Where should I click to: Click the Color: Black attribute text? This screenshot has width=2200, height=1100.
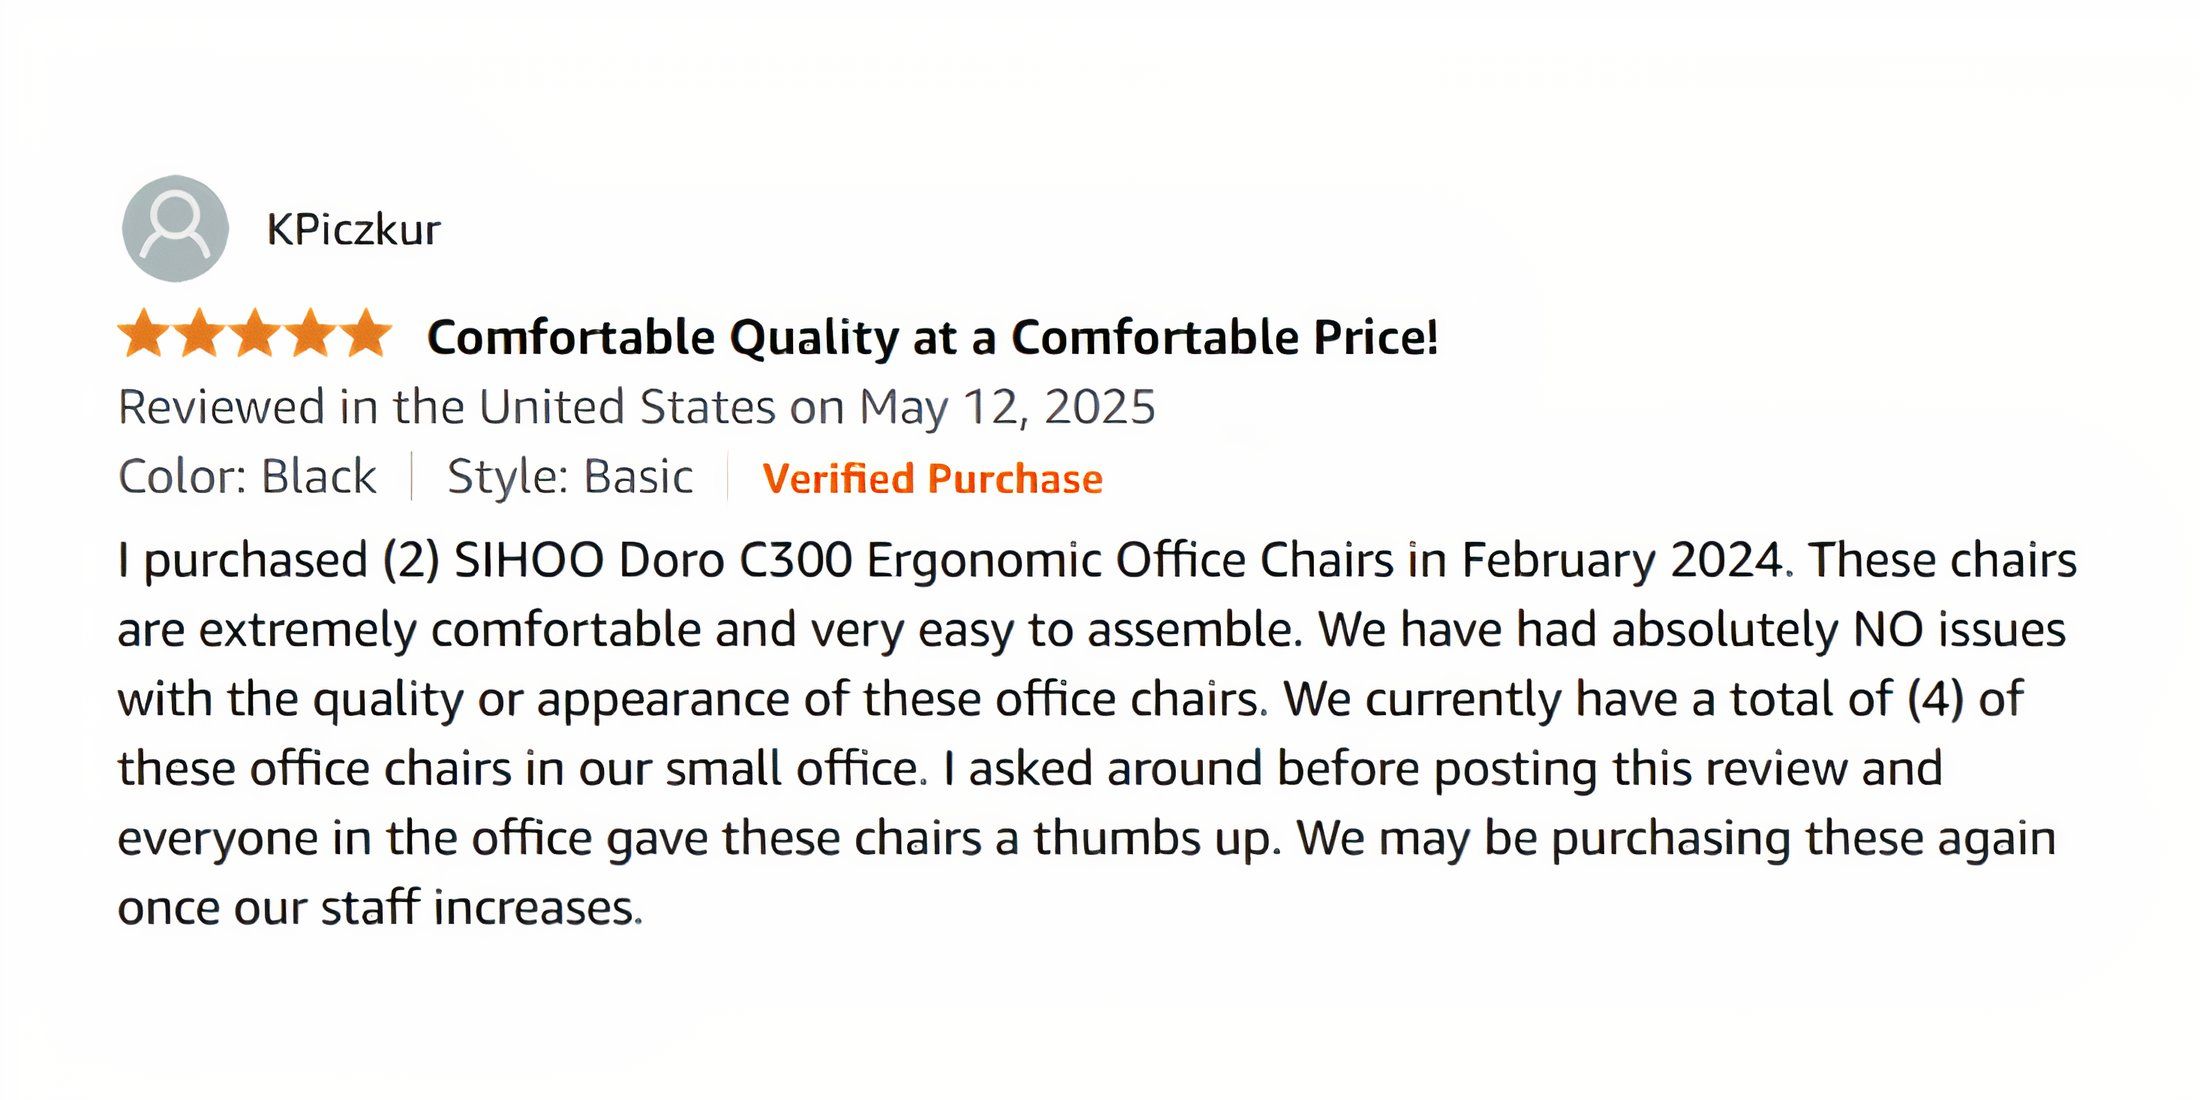[247, 477]
